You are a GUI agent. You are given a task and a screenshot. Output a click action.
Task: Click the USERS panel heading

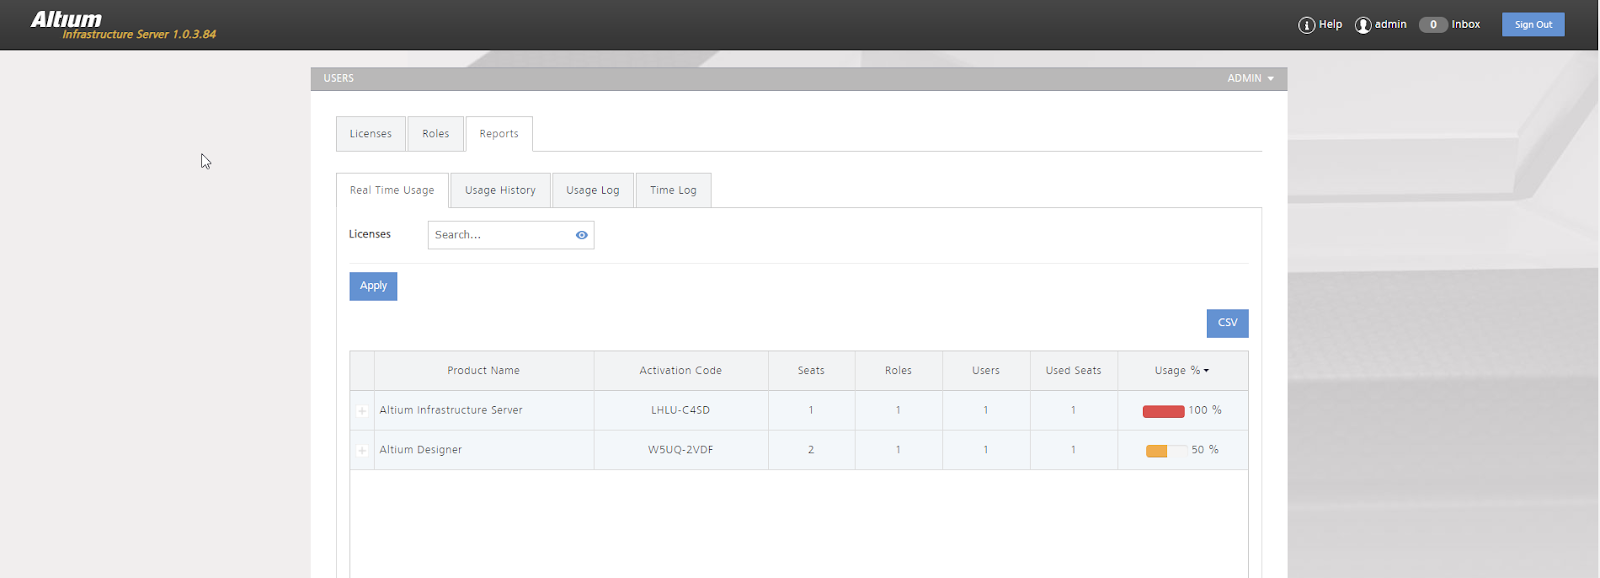click(338, 78)
